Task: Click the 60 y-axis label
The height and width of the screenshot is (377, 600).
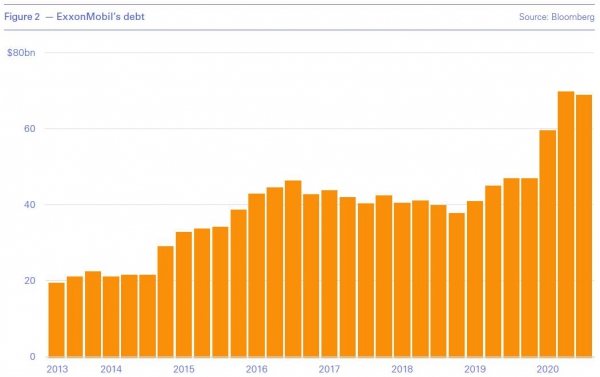Action: click(29, 129)
